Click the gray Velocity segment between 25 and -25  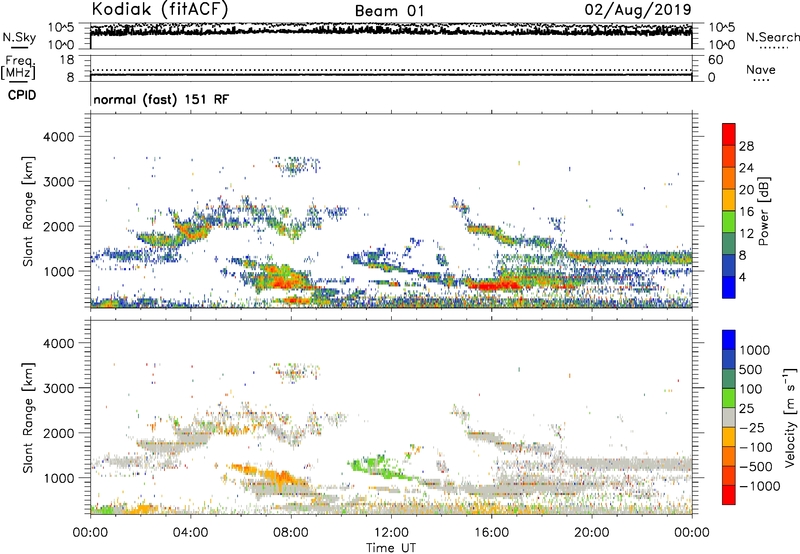(x=729, y=417)
